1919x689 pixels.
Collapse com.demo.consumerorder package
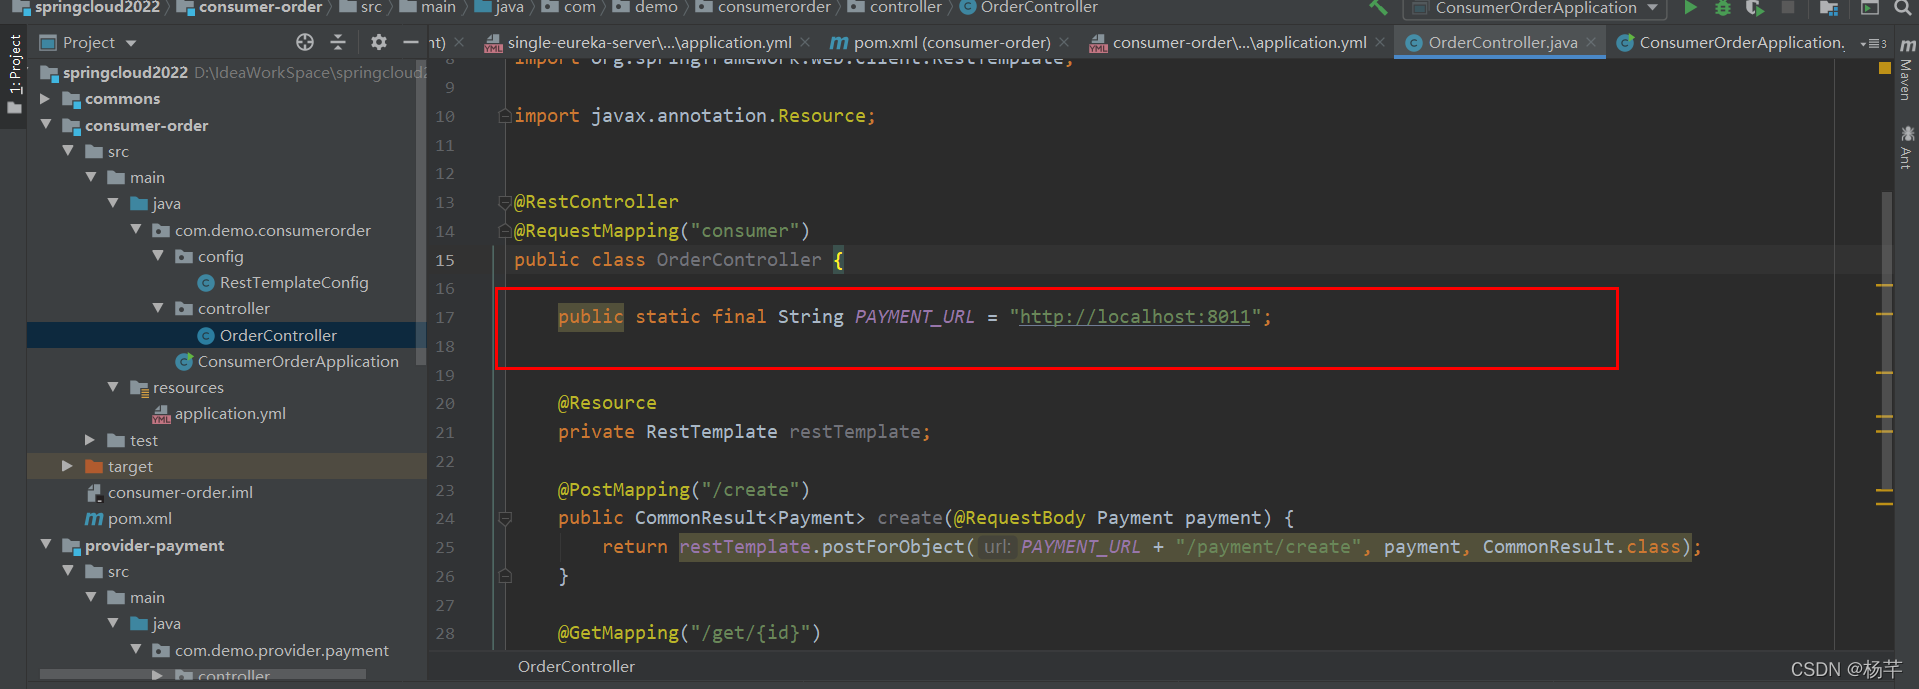[x=136, y=229]
